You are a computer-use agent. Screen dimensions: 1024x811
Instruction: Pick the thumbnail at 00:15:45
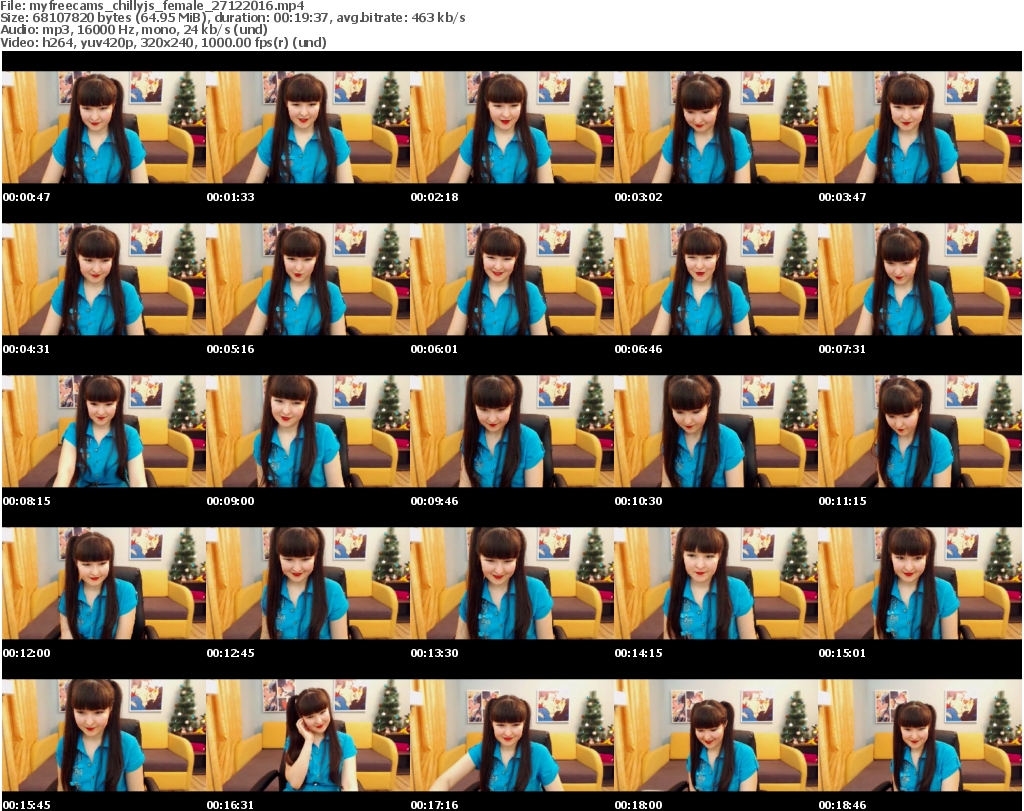[104, 735]
